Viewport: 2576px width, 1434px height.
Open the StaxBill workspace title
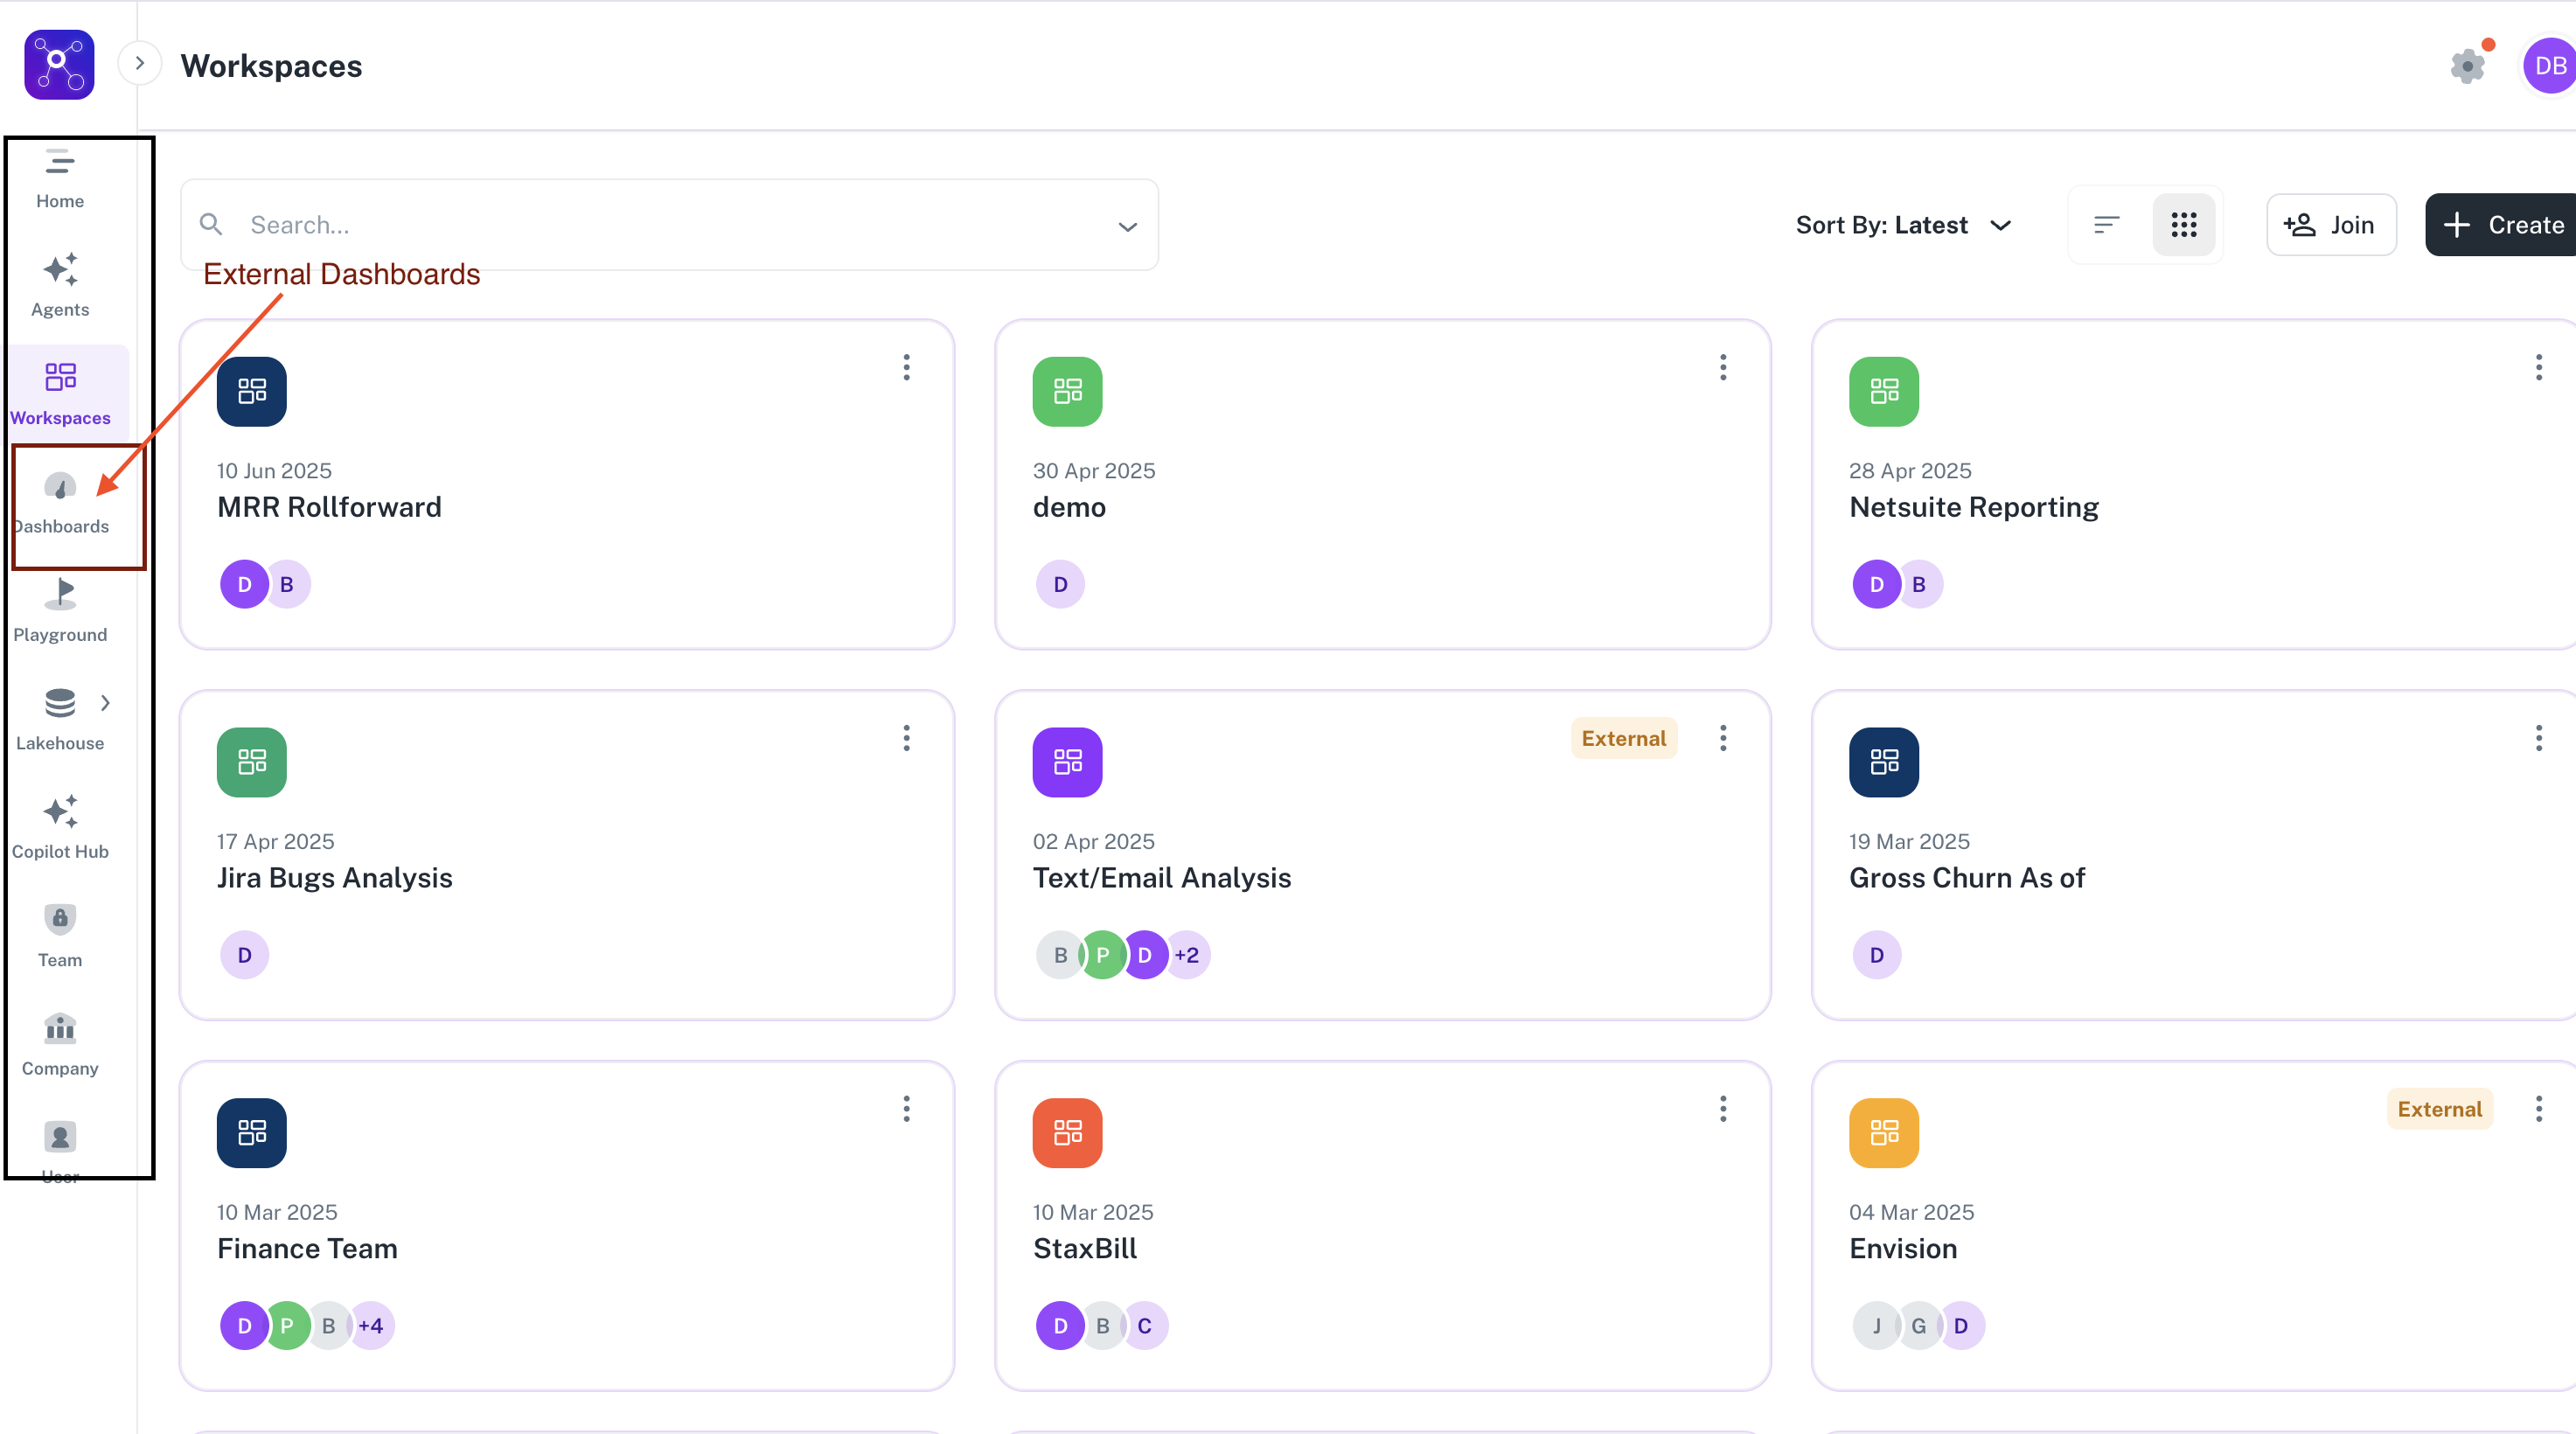click(1085, 1248)
